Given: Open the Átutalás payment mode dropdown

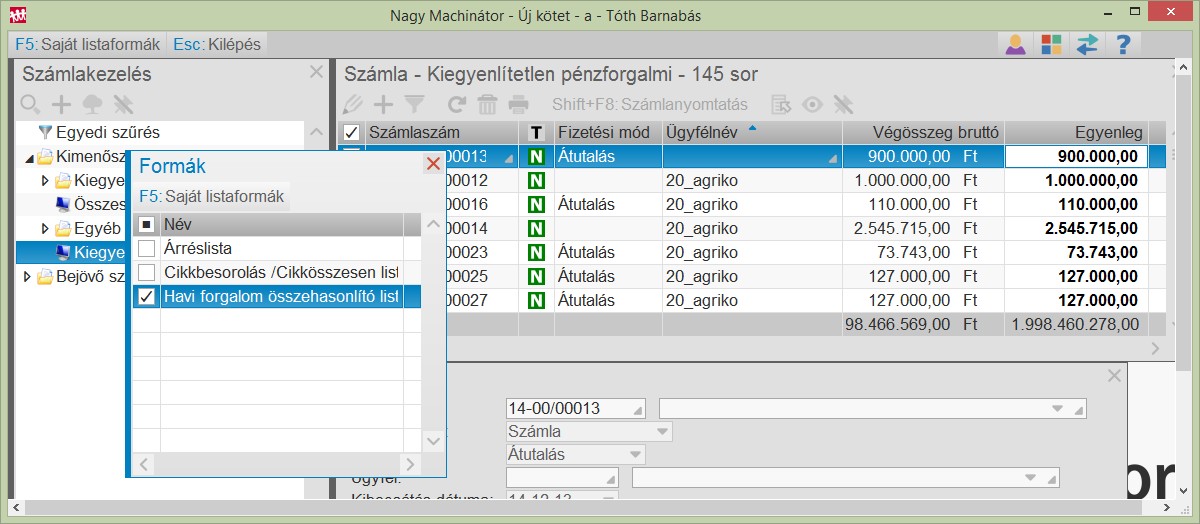Looking at the screenshot, I should (633, 454).
